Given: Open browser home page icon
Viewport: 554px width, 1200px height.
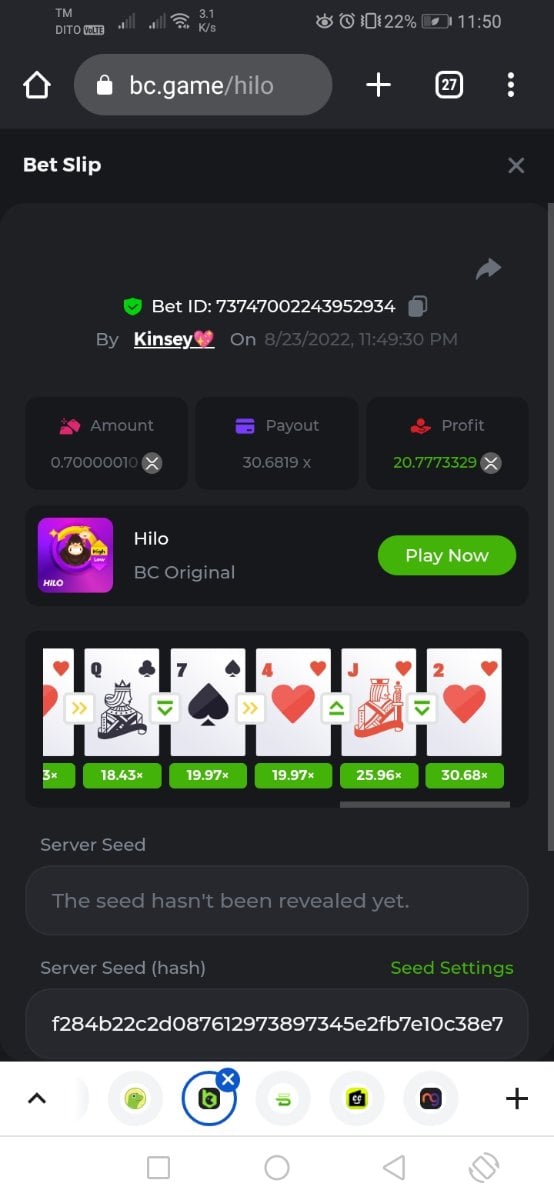Looking at the screenshot, I should click(x=37, y=86).
